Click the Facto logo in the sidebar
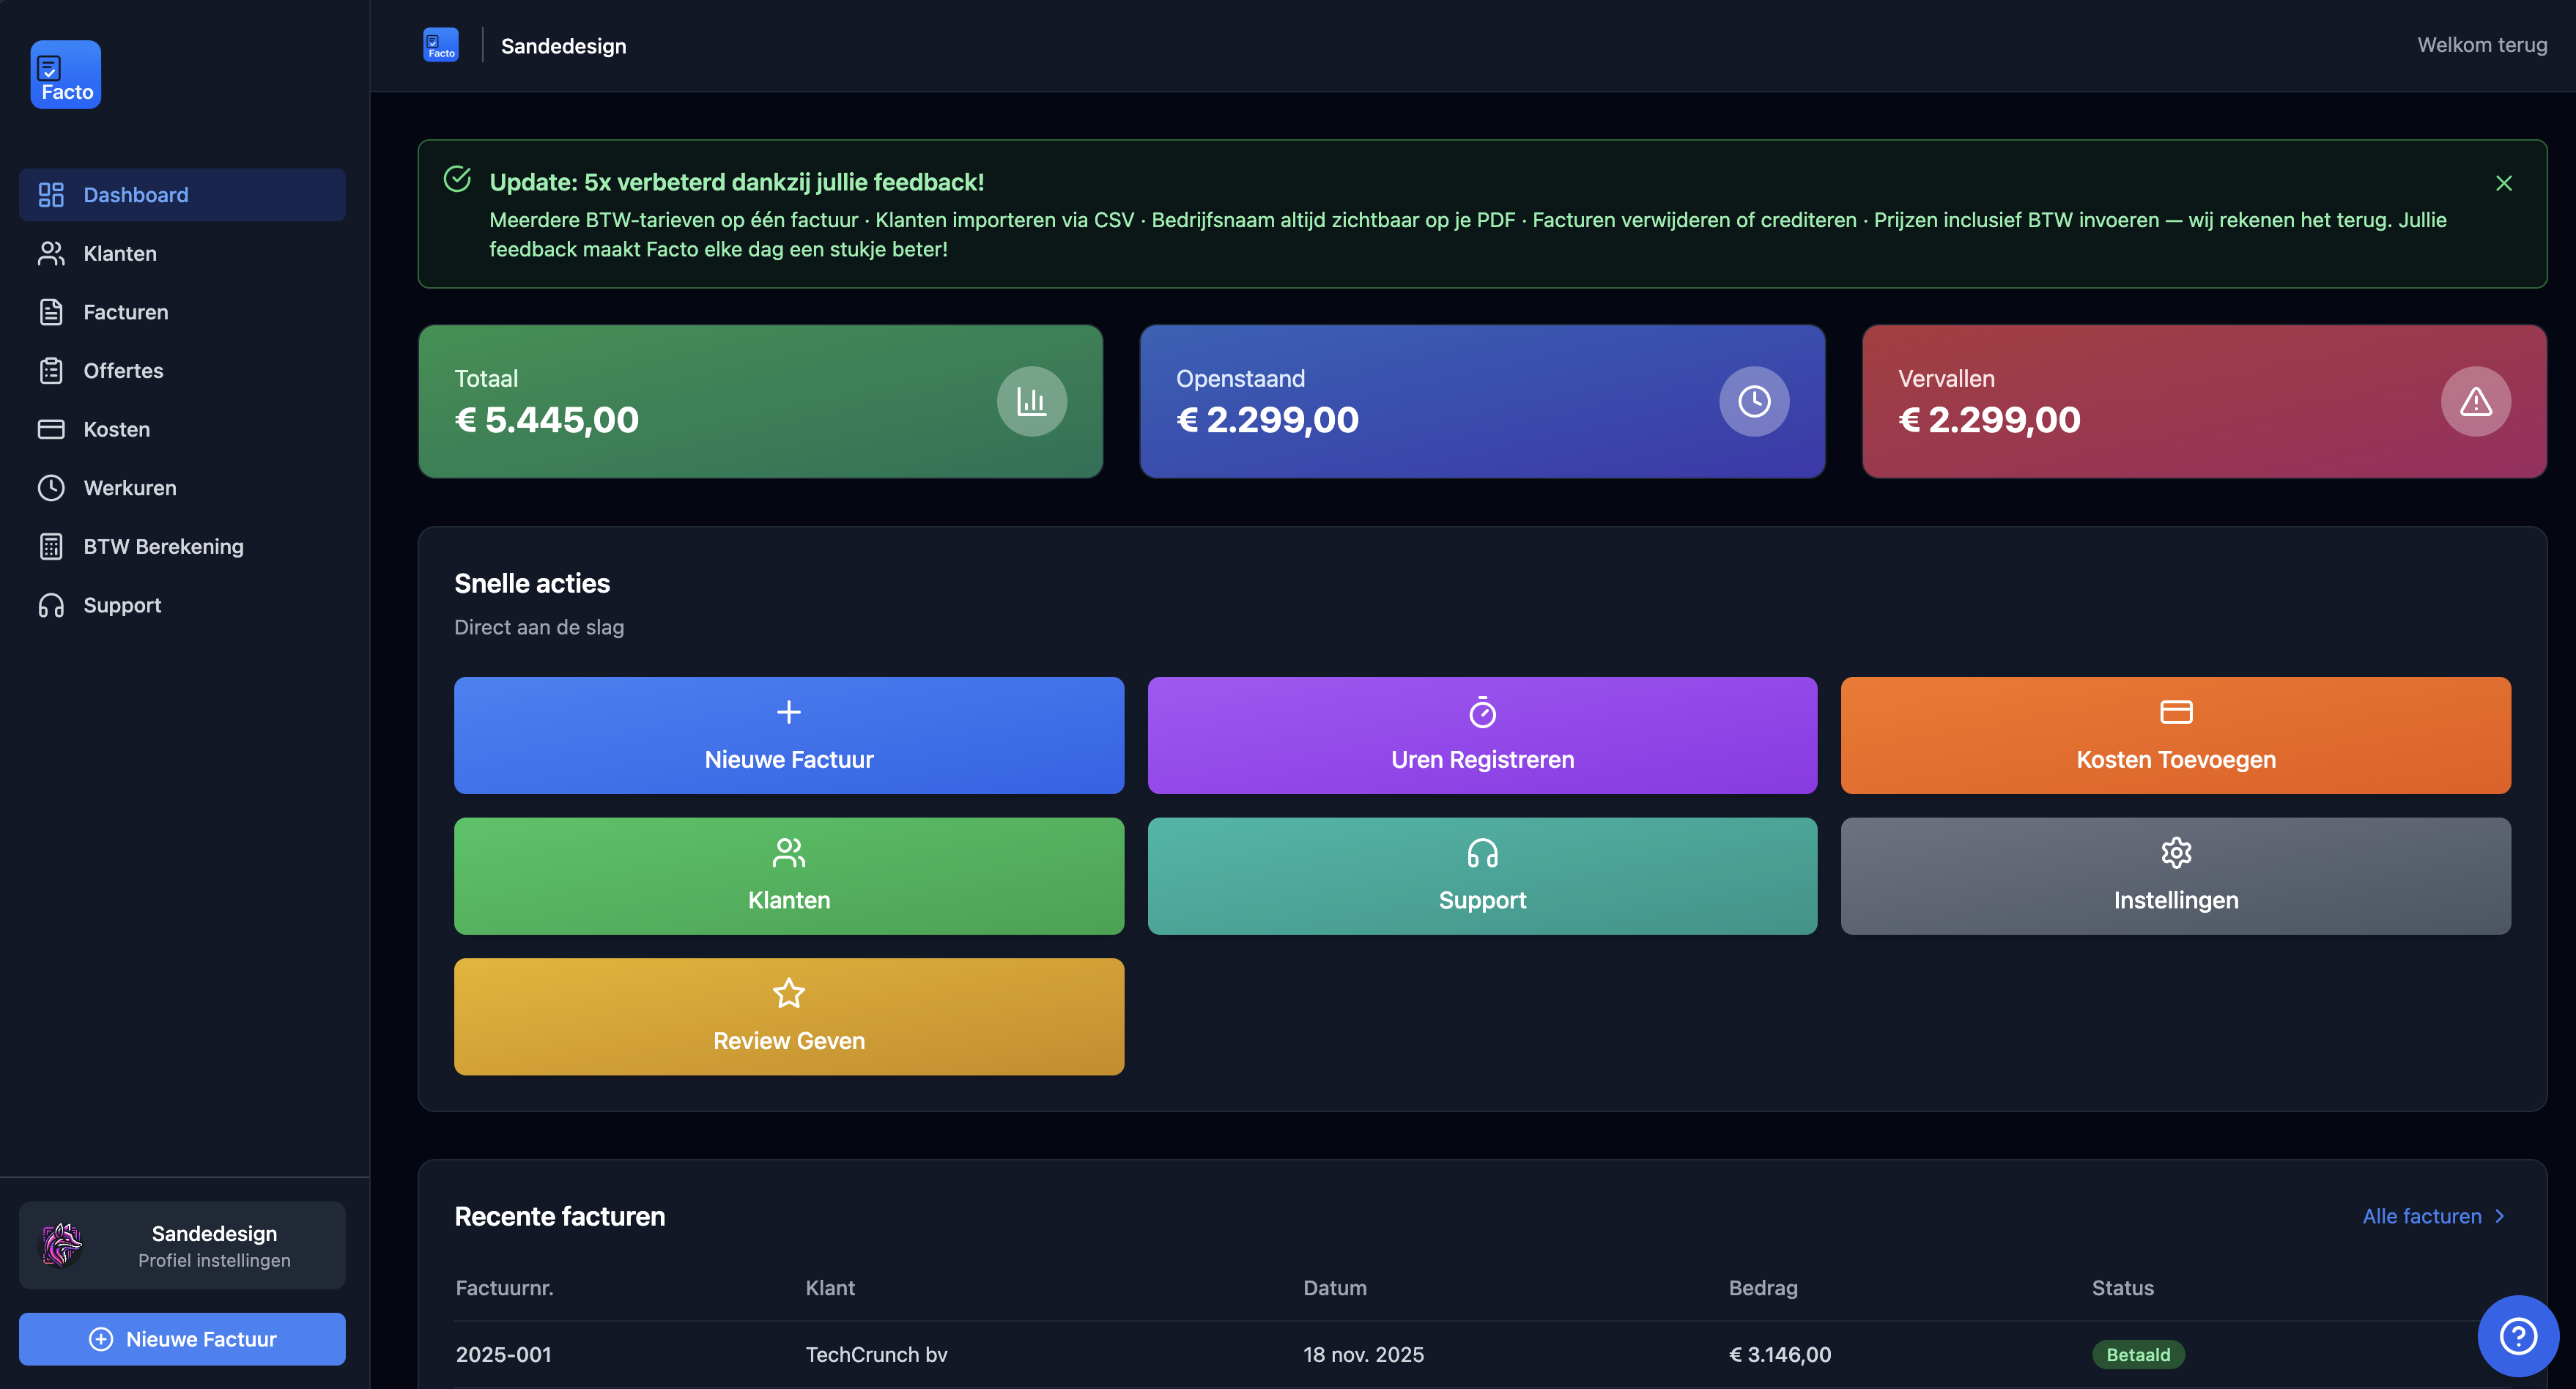The height and width of the screenshot is (1389, 2576). (66, 75)
